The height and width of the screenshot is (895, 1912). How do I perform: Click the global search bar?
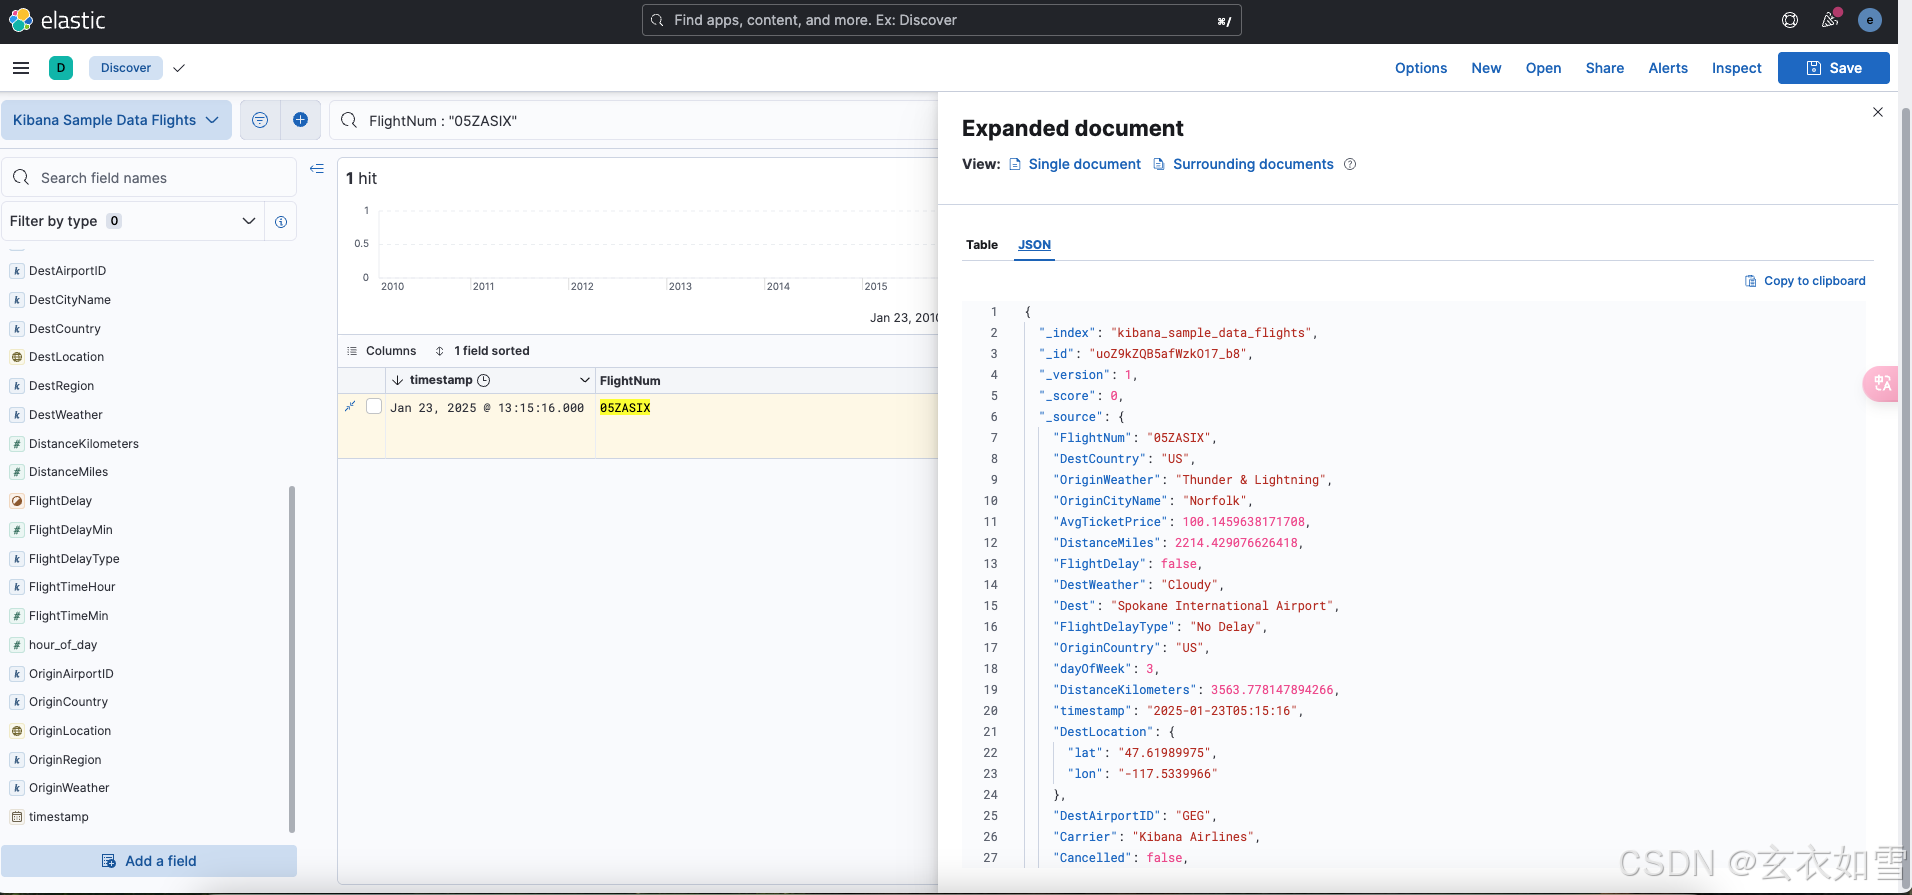(942, 20)
